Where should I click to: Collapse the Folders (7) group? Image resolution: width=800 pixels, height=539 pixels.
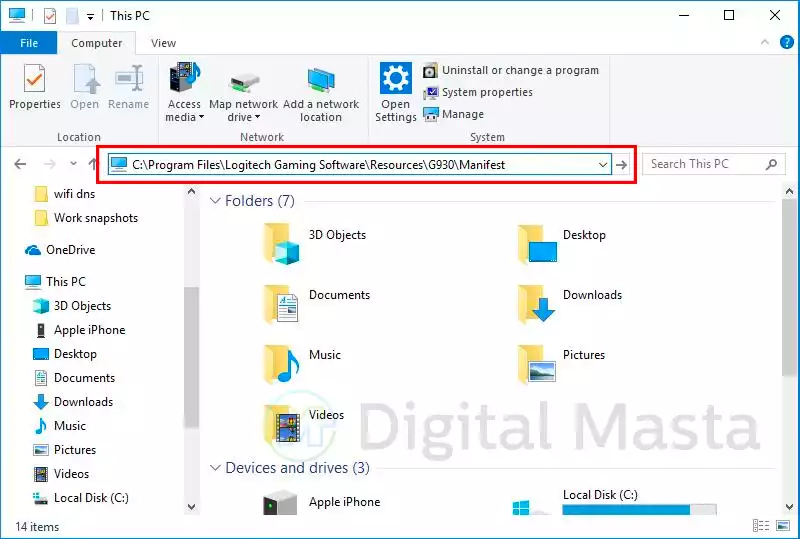click(215, 201)
